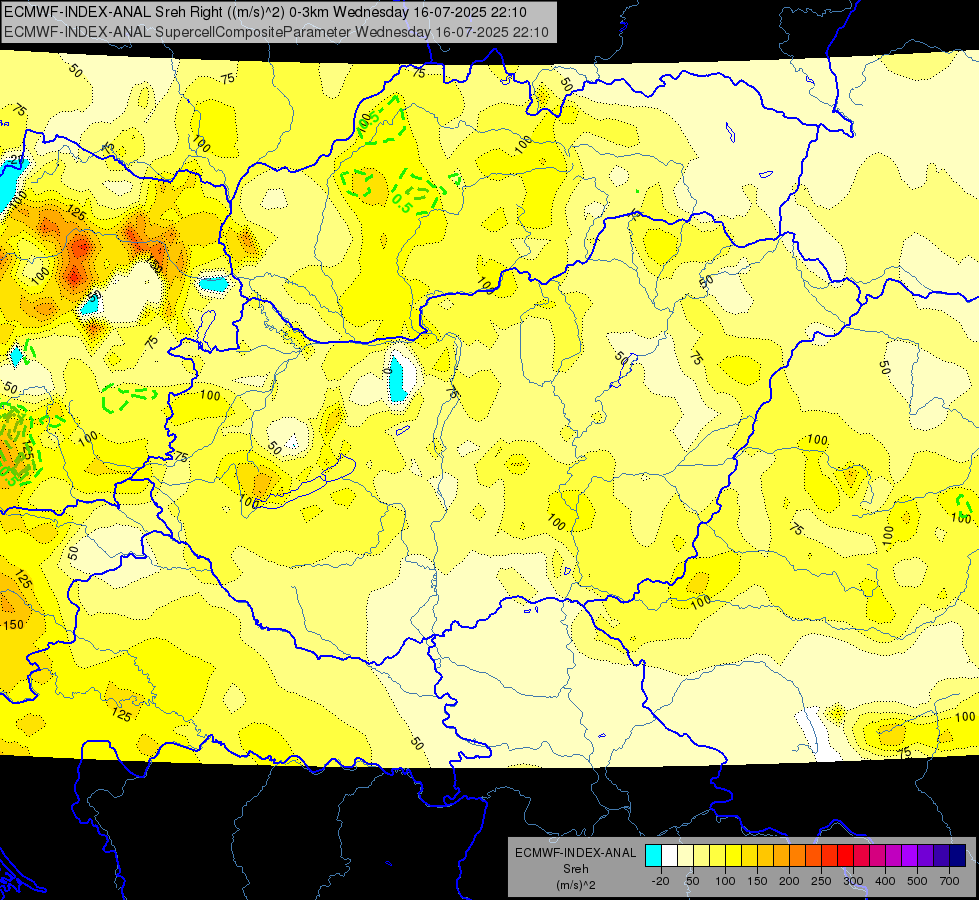
Task: Click the 'Sreh Right 0-3km' title line
Action: [265, 12]
